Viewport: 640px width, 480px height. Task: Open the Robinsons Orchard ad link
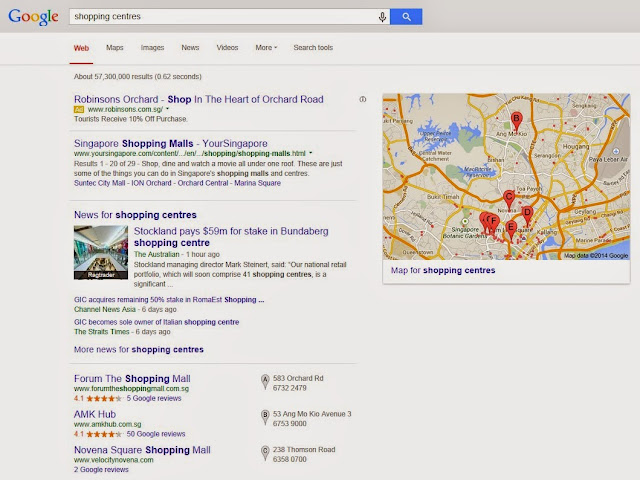point(199,99)
